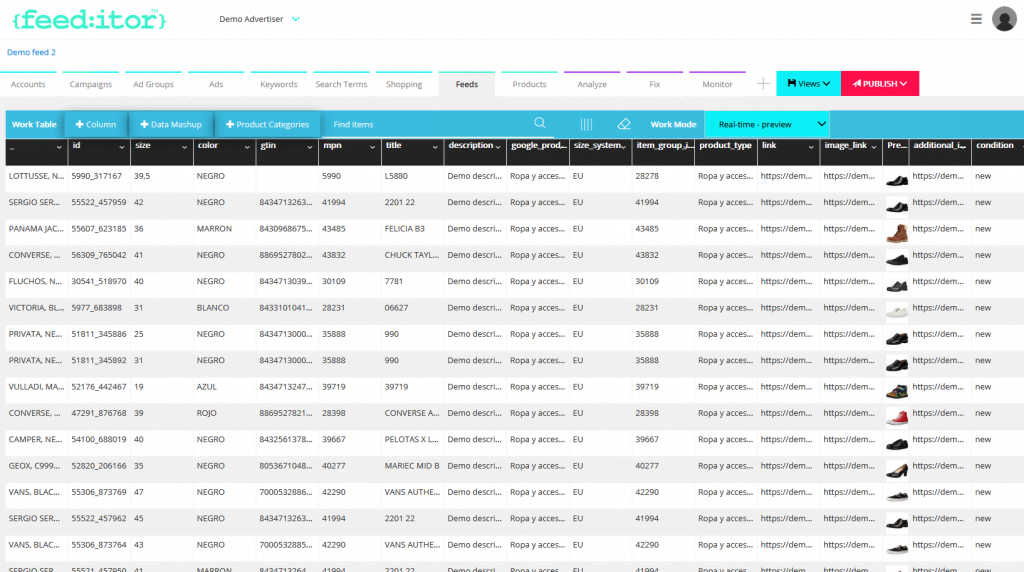This screenshot has height=572, width=1024.
Task: Add a new tab with plus icon
Action: (762, 84)
